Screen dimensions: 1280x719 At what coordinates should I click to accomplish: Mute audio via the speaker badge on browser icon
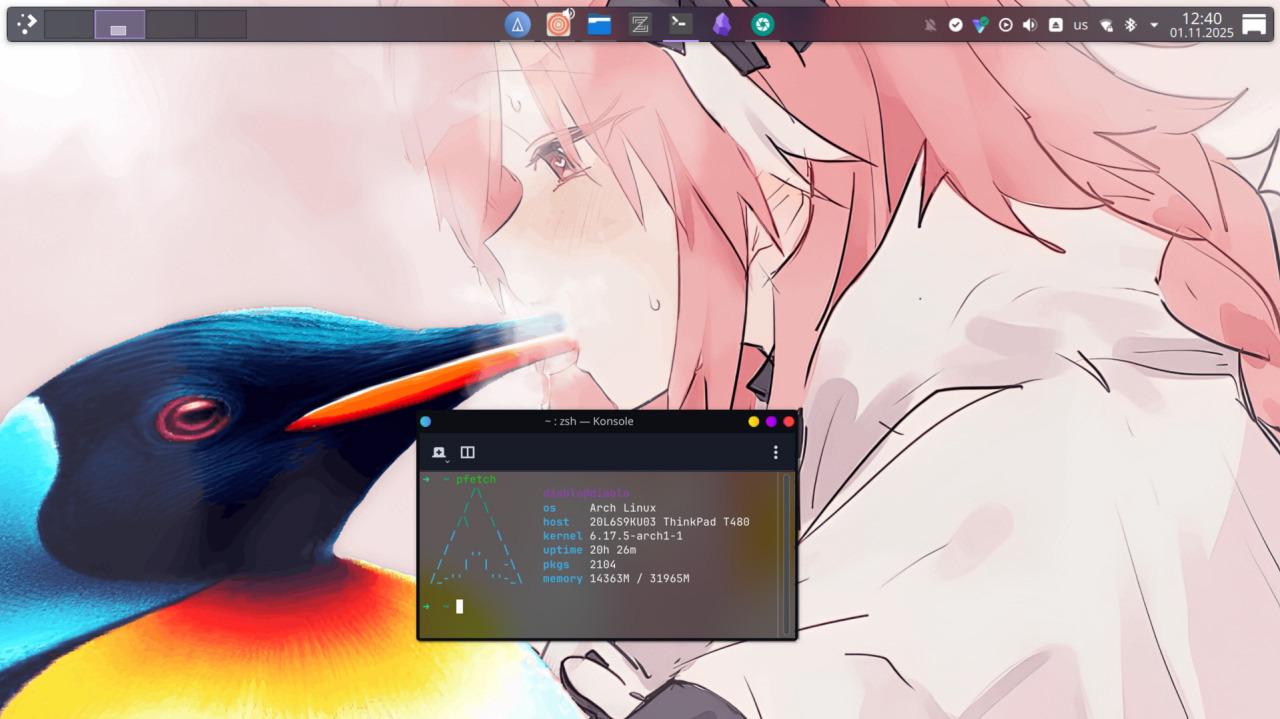[568, 14]
